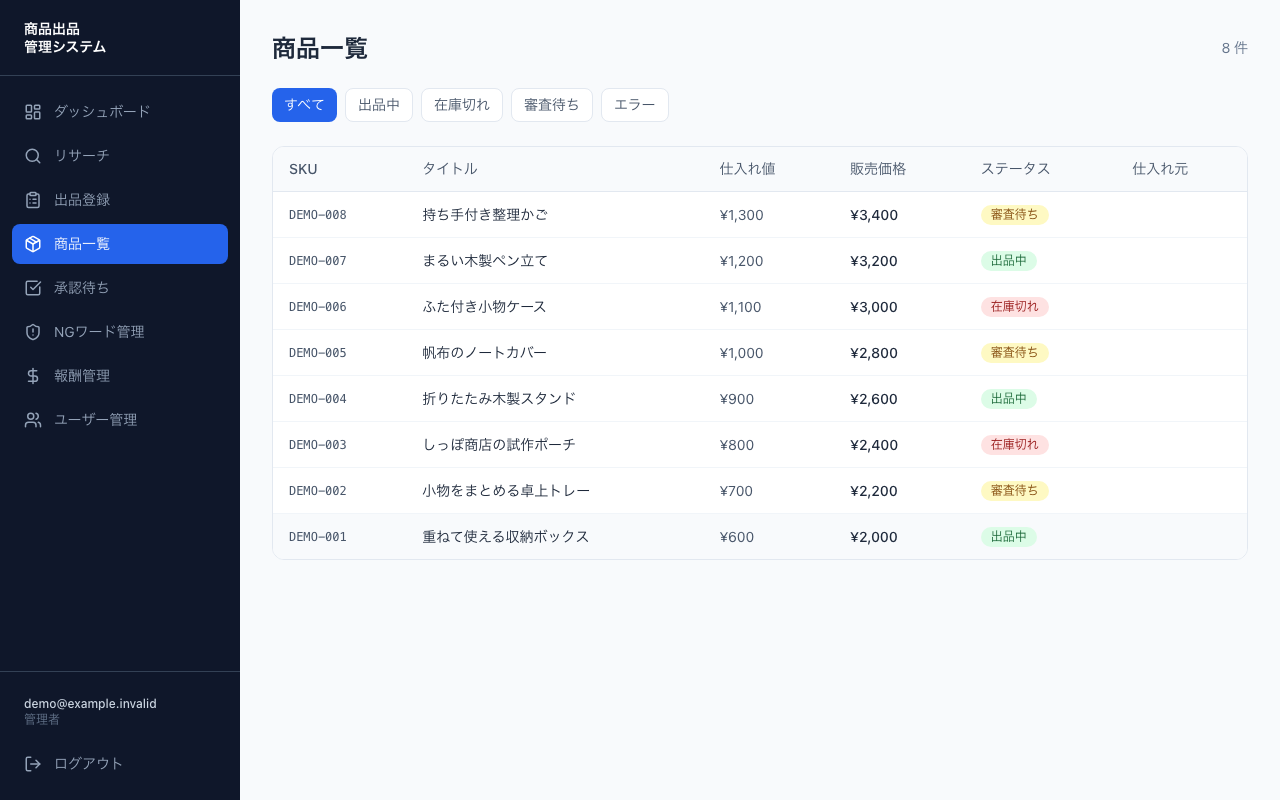Click the users icon for ユーザー管理

pyautogui.click(x=33, y=420)
